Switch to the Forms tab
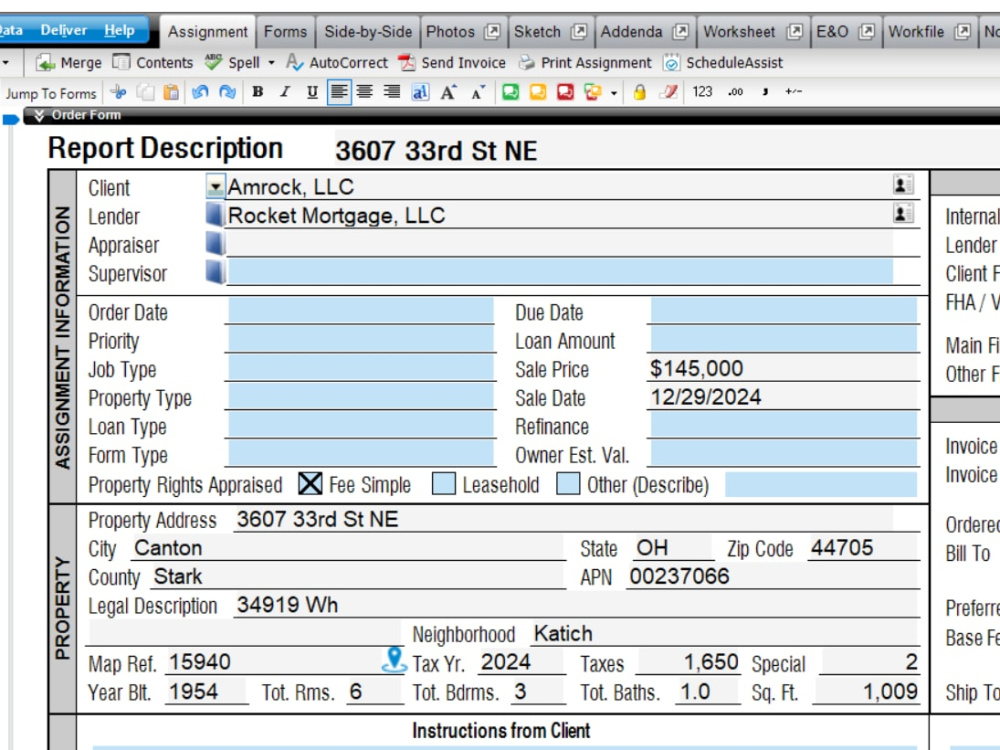The image size is (1000, 750). pos(285,31)
